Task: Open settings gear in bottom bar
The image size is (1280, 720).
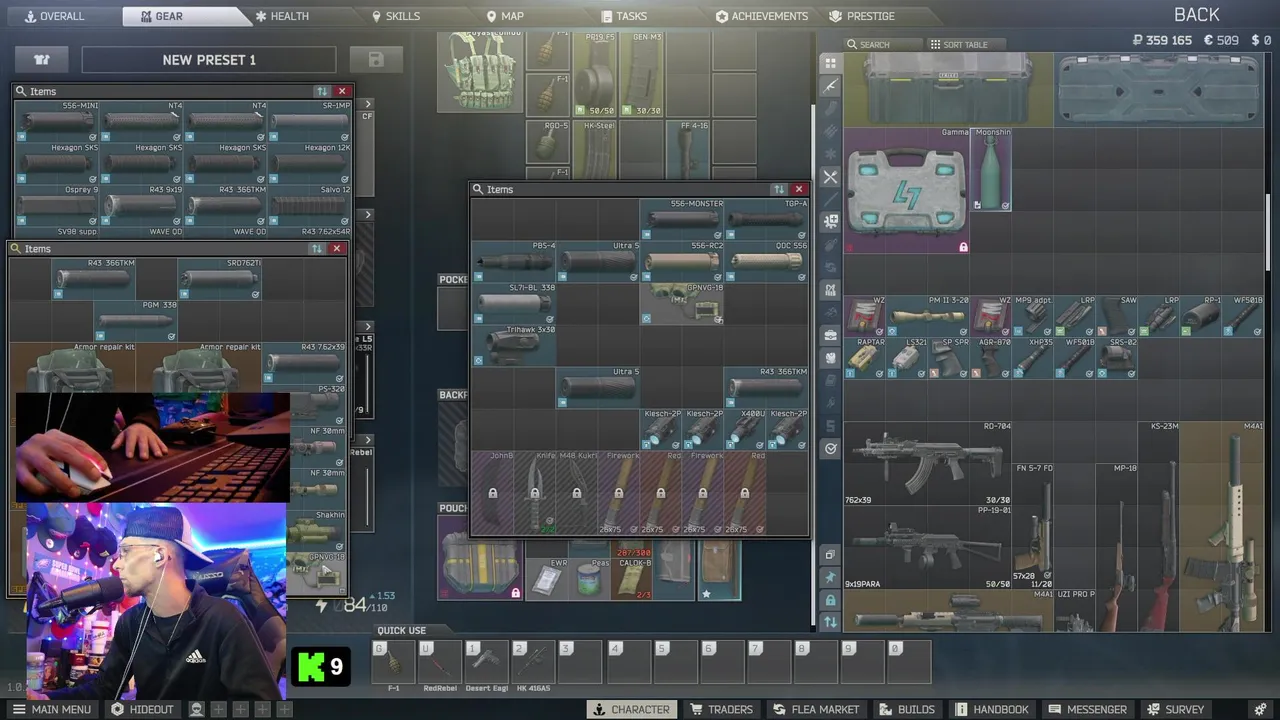Action: [1261, 709]
